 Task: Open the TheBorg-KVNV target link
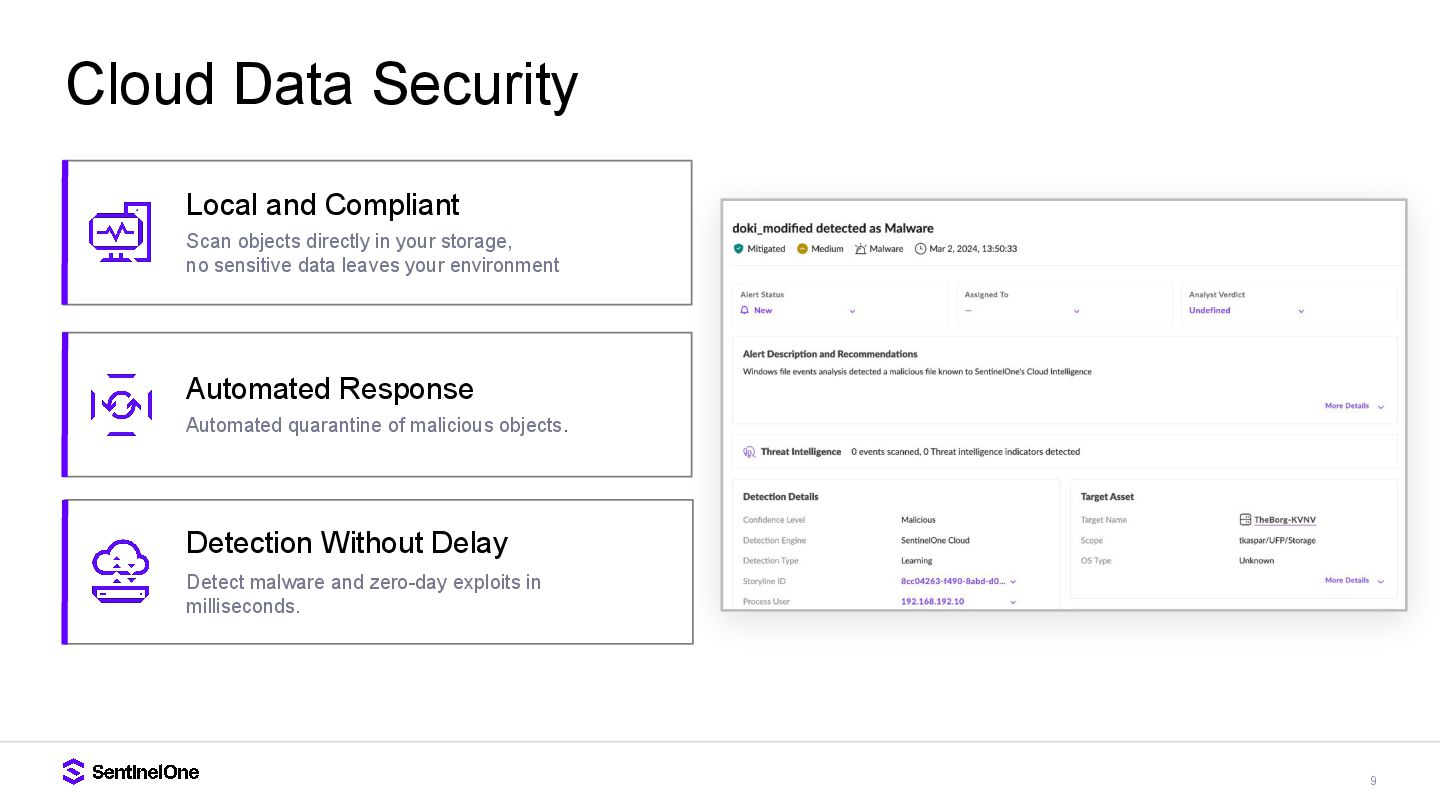click(x=1285, y=520)
